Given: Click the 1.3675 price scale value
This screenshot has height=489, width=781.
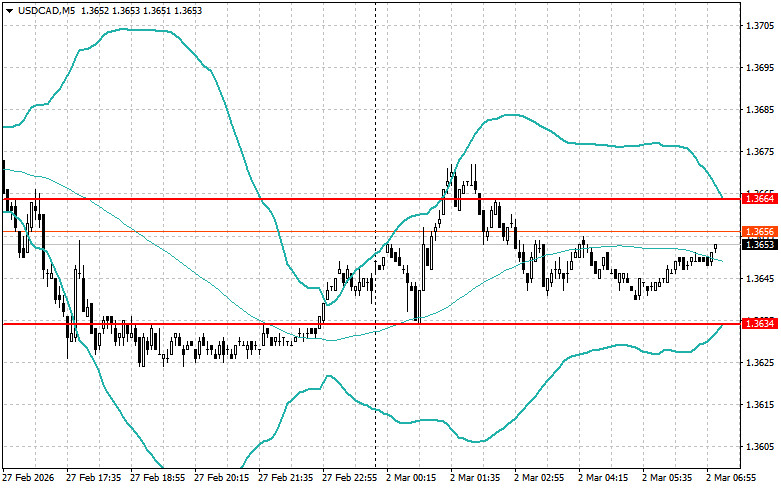Looking at the screenshot, I should point(761,152).
